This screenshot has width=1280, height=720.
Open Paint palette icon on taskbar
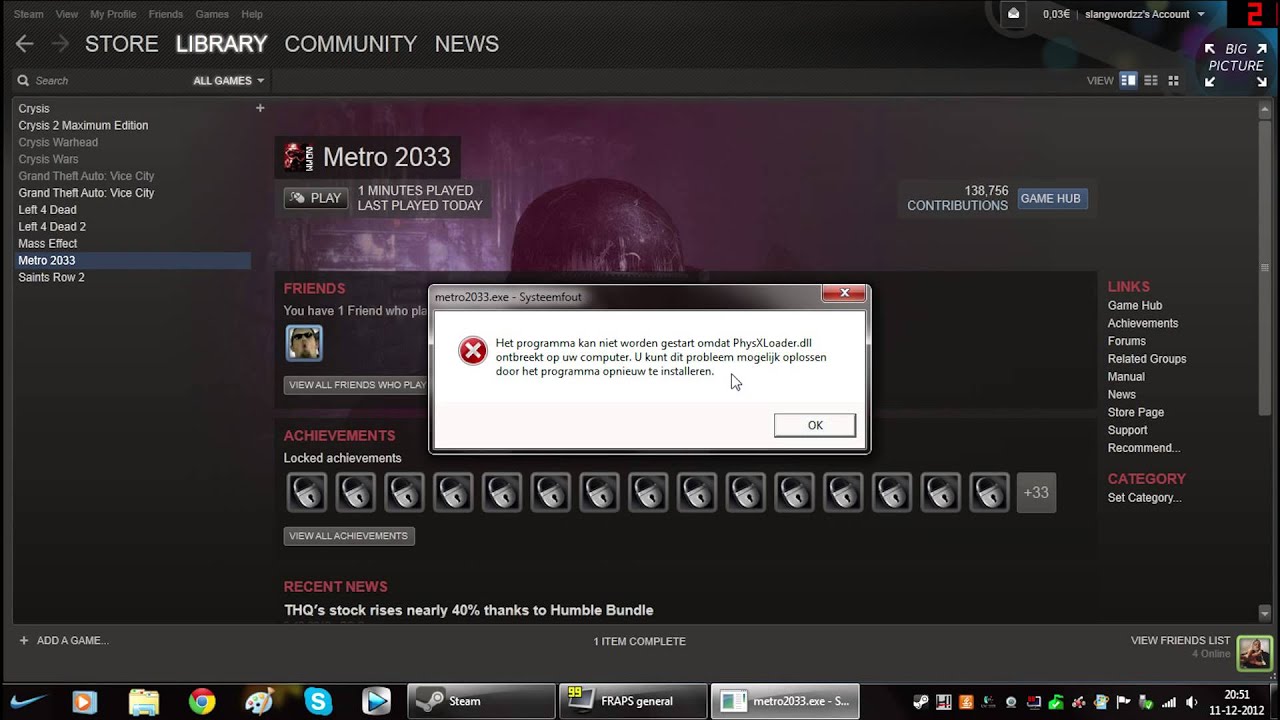point(260,701)
